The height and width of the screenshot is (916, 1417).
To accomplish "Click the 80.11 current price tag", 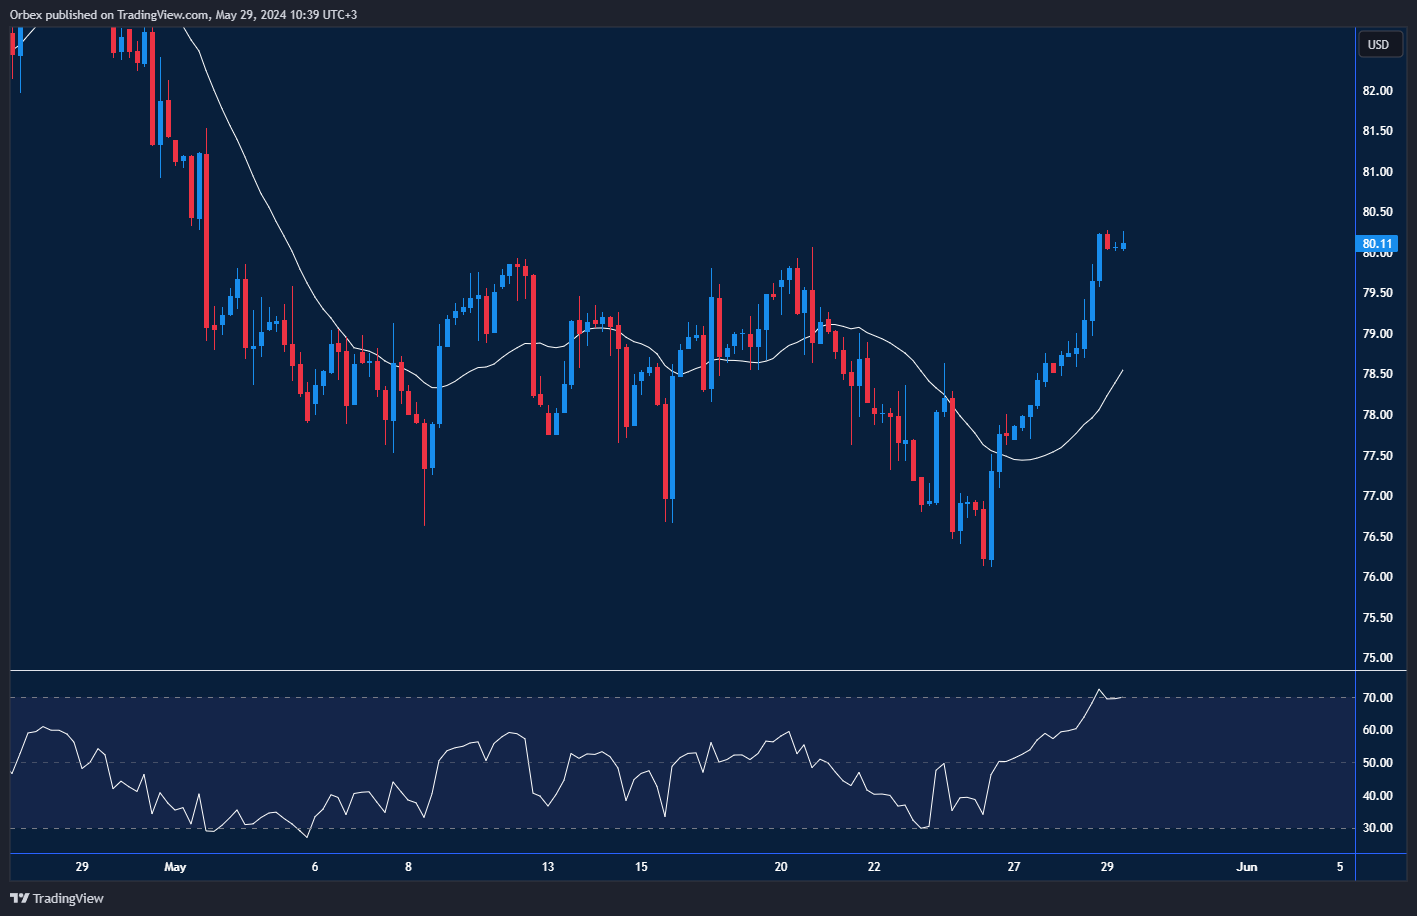I will 1377,244.
